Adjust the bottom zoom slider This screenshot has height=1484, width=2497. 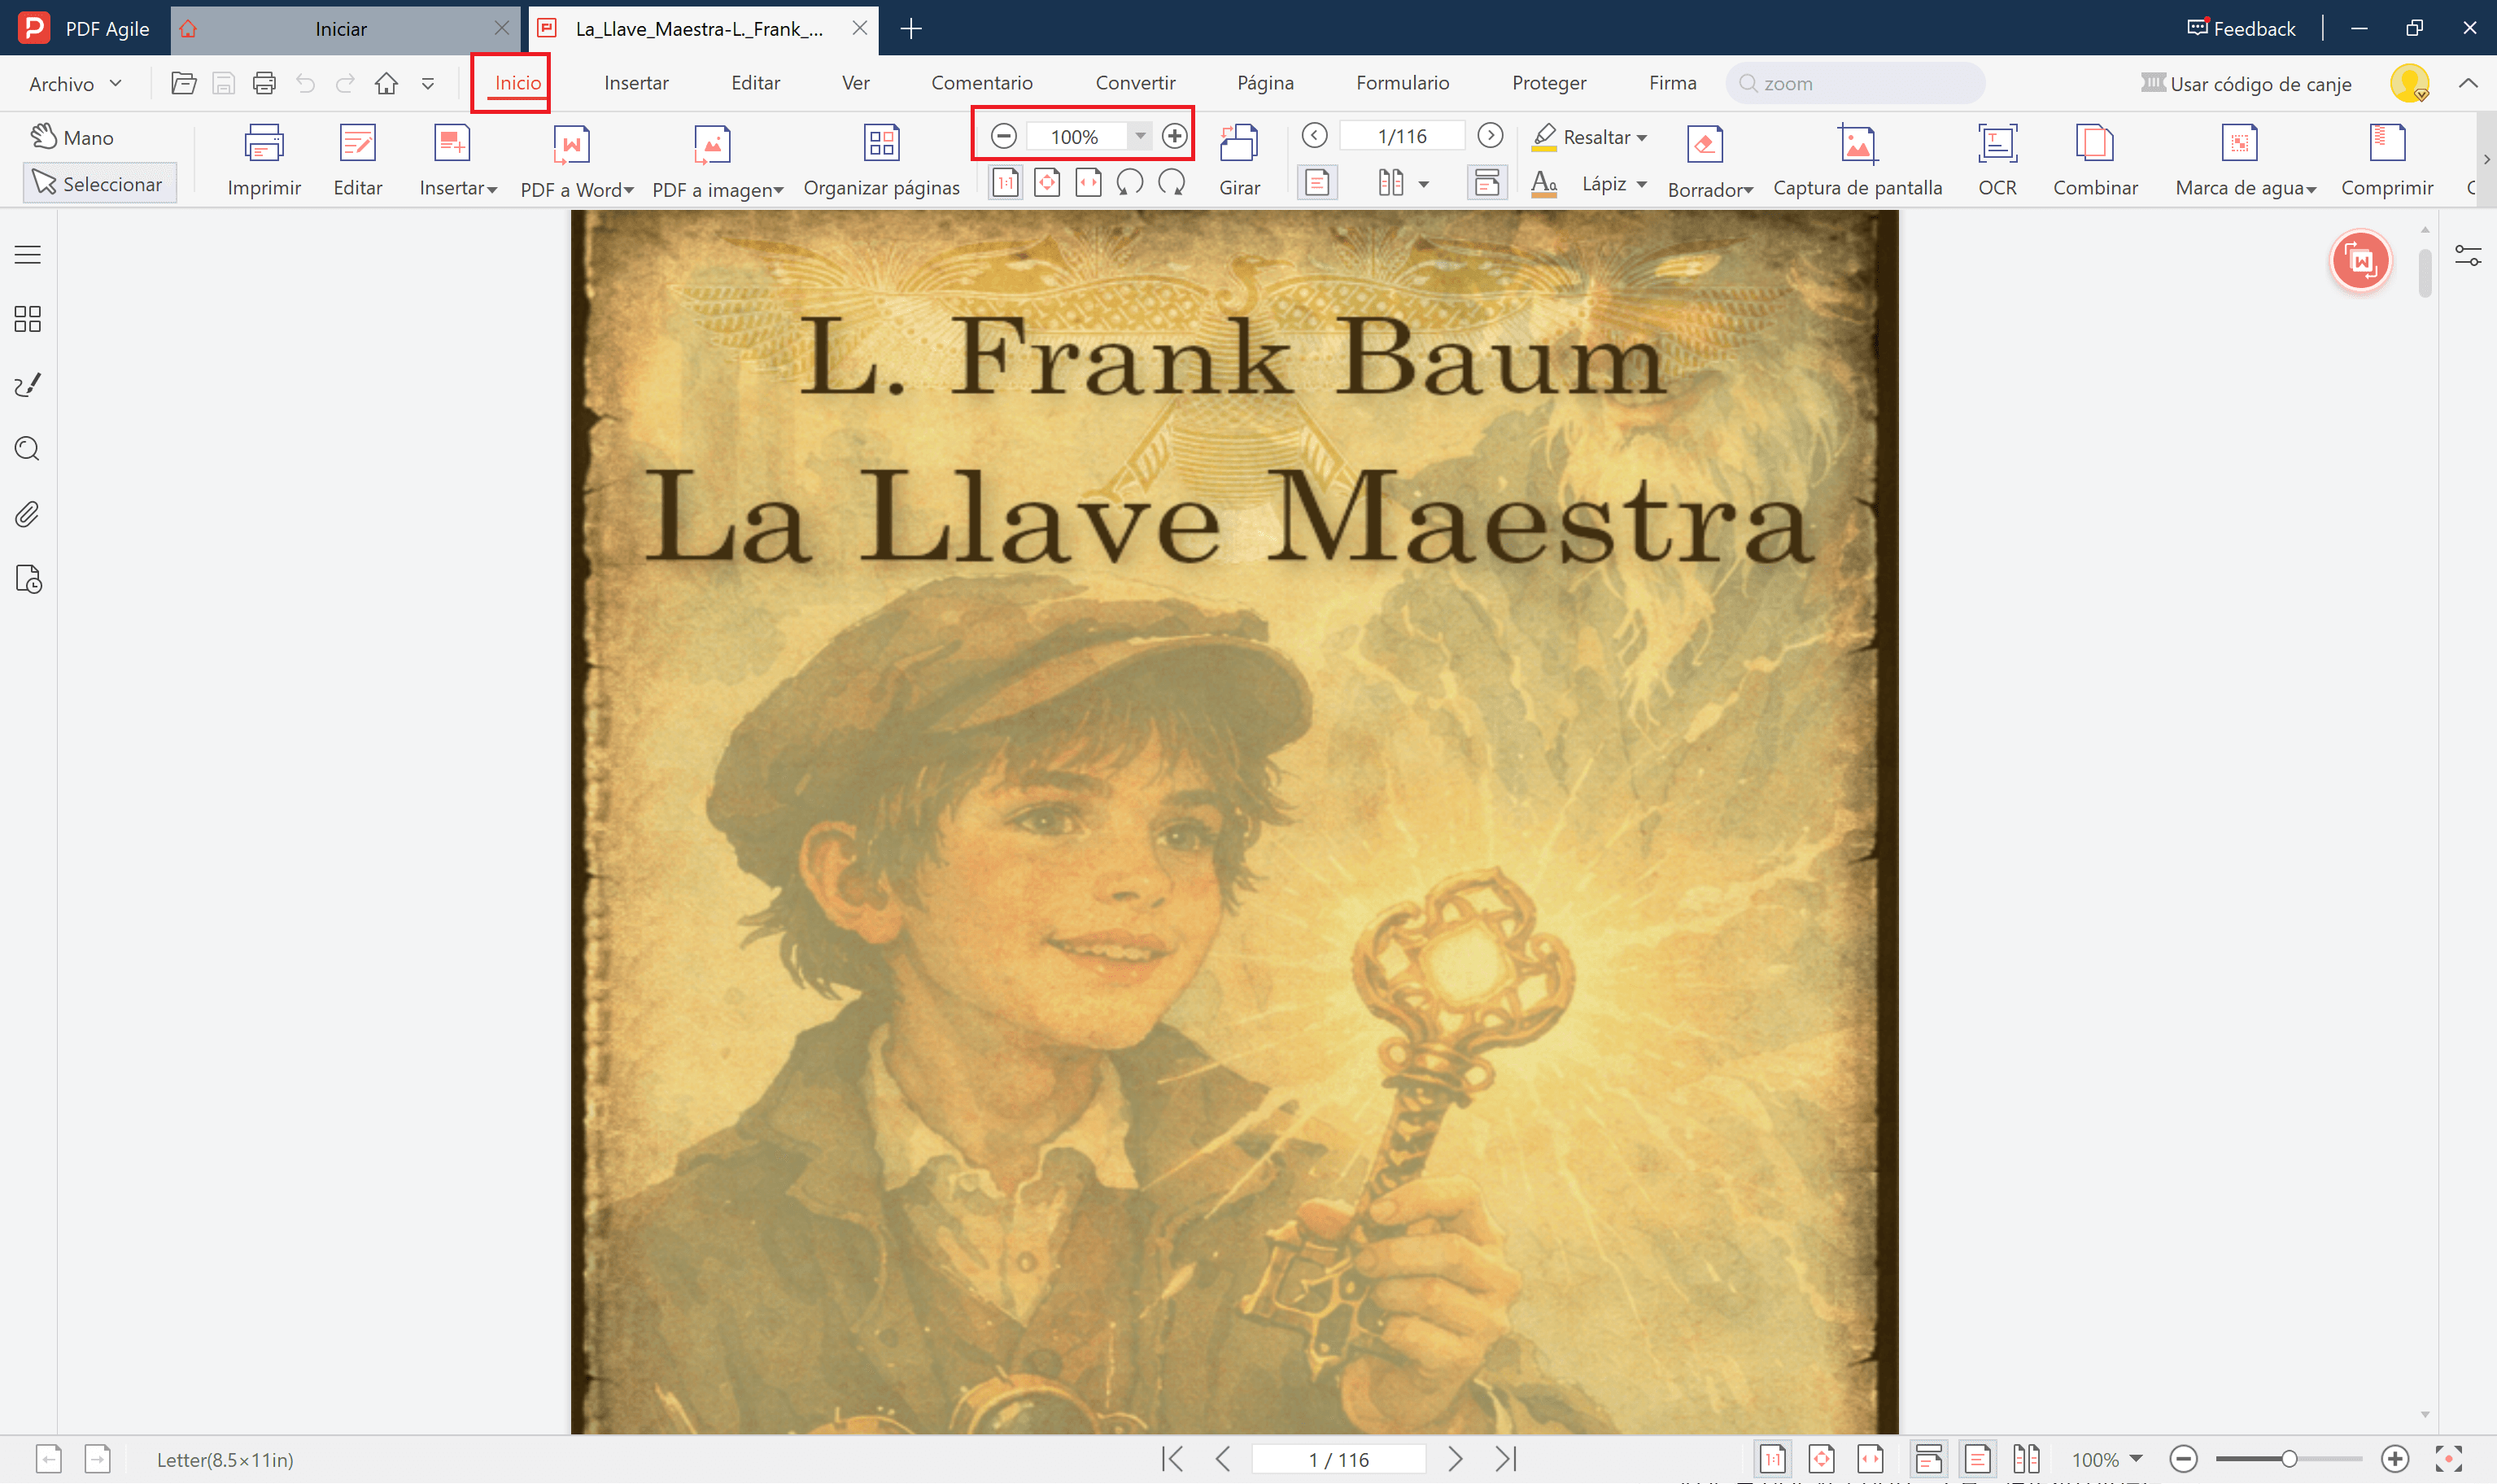(x=2290, y=1459)
